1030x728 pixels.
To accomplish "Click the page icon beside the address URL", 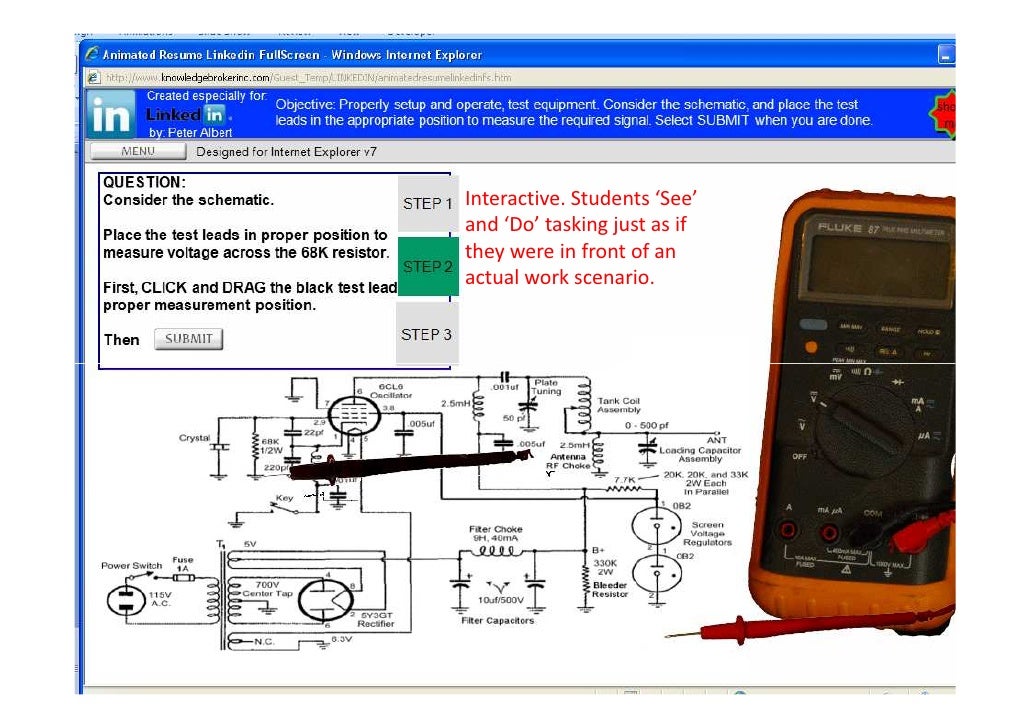I will pyautogui.click(x=93, y=78).
